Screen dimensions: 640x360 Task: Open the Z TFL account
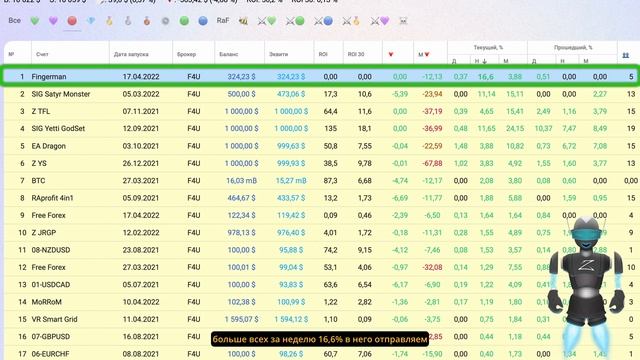(x=41, y=111)
